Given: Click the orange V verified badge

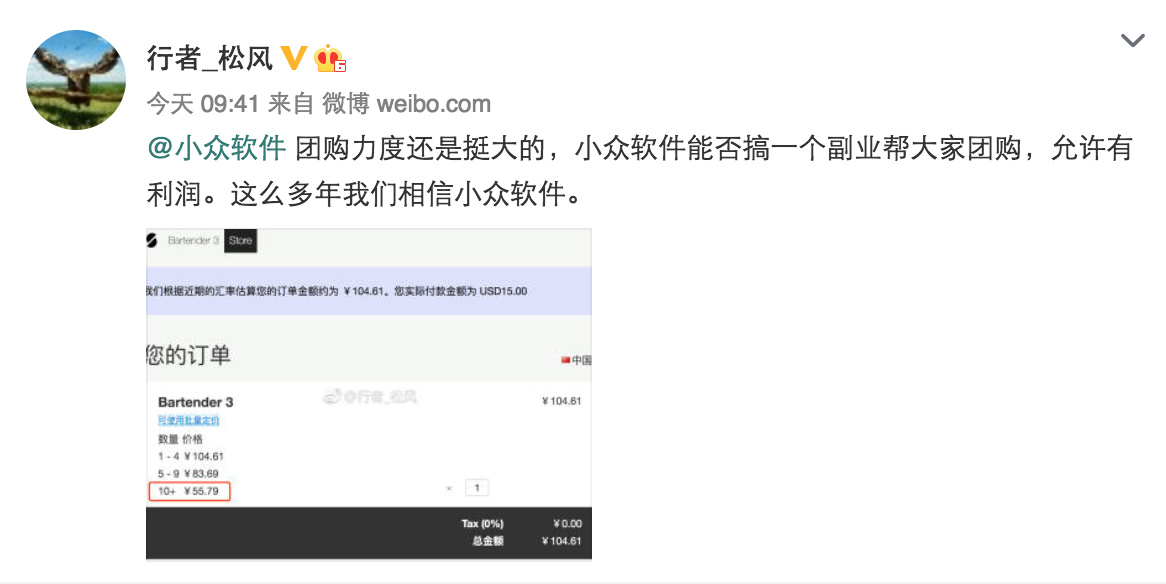Looking at the screenshot, I should click(293, 58).
